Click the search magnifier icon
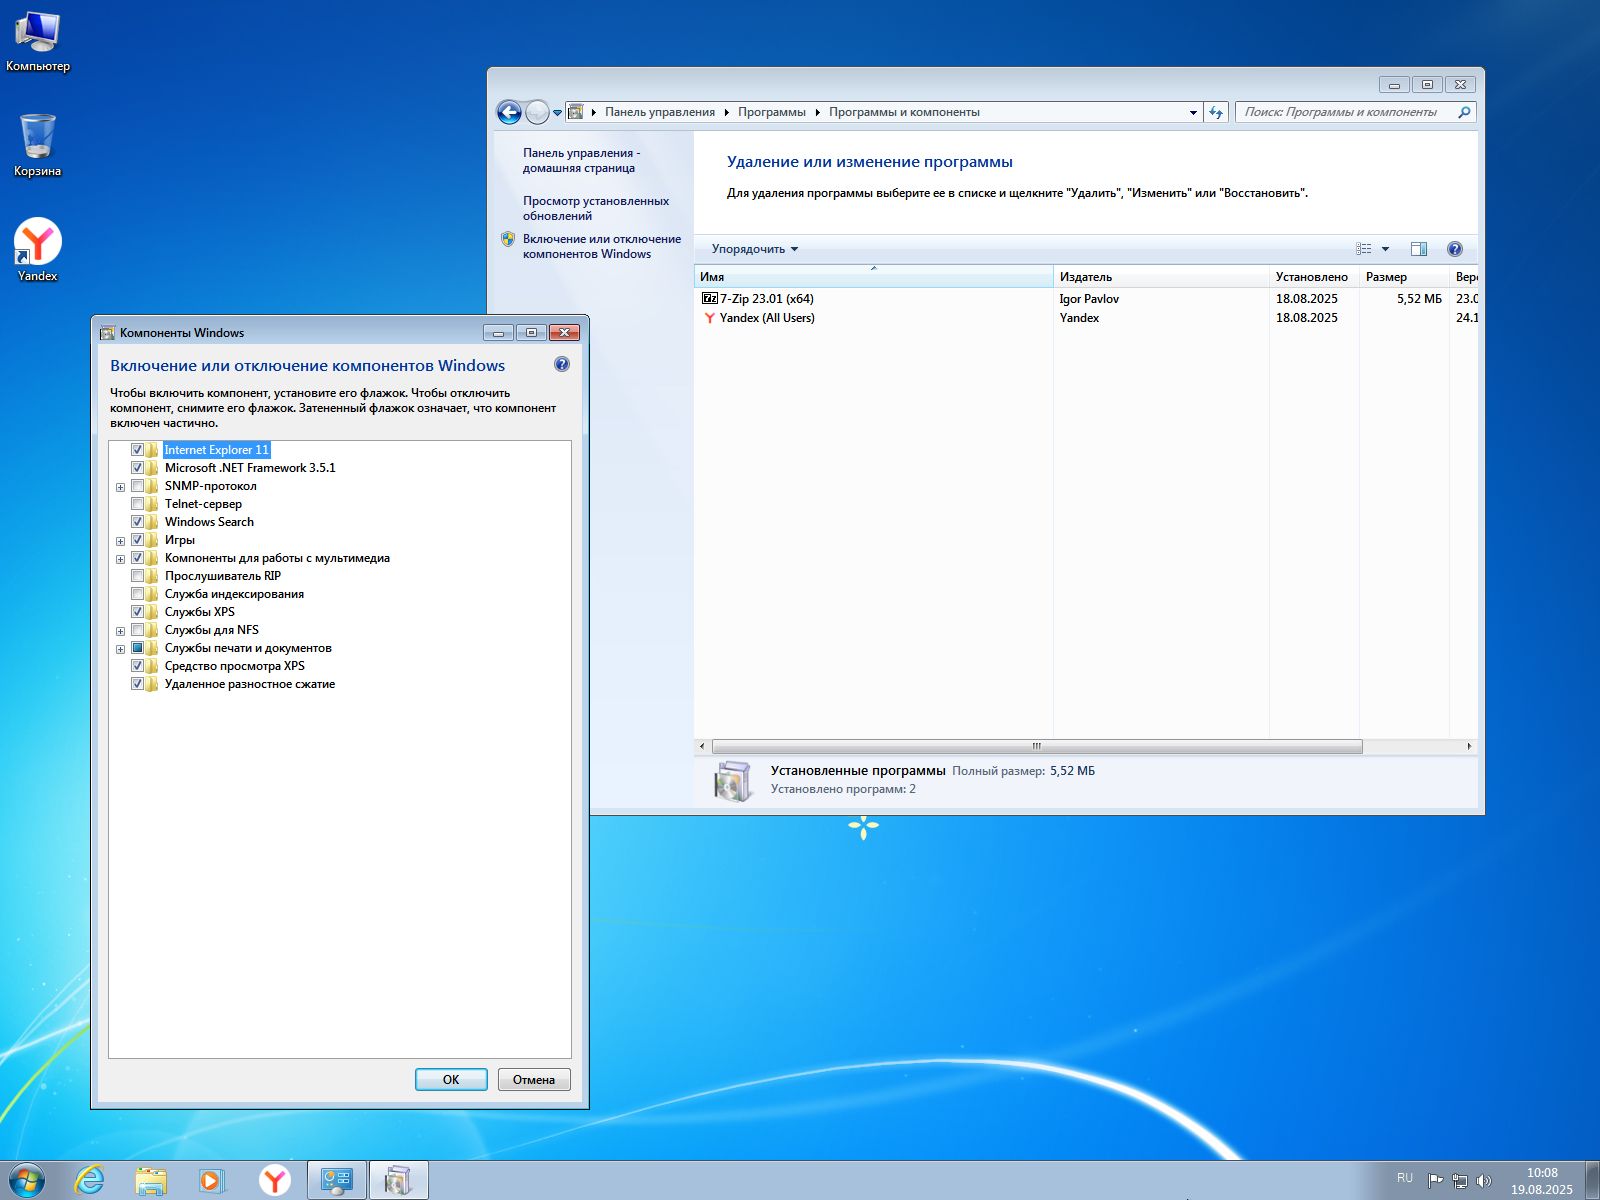1600x1200 pixels. 1464,112
